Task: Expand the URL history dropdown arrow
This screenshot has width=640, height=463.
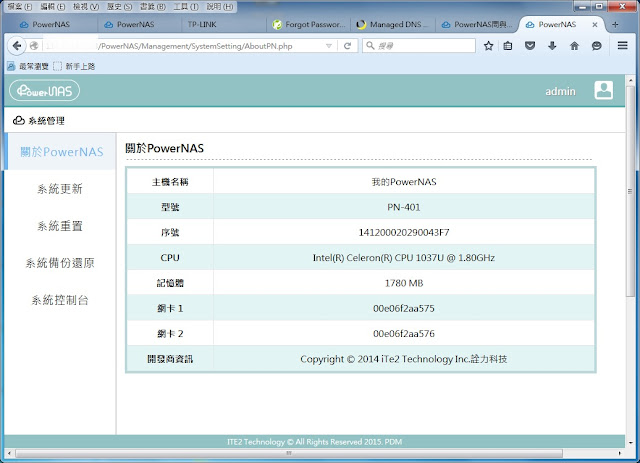Action: tap(329, 46)
